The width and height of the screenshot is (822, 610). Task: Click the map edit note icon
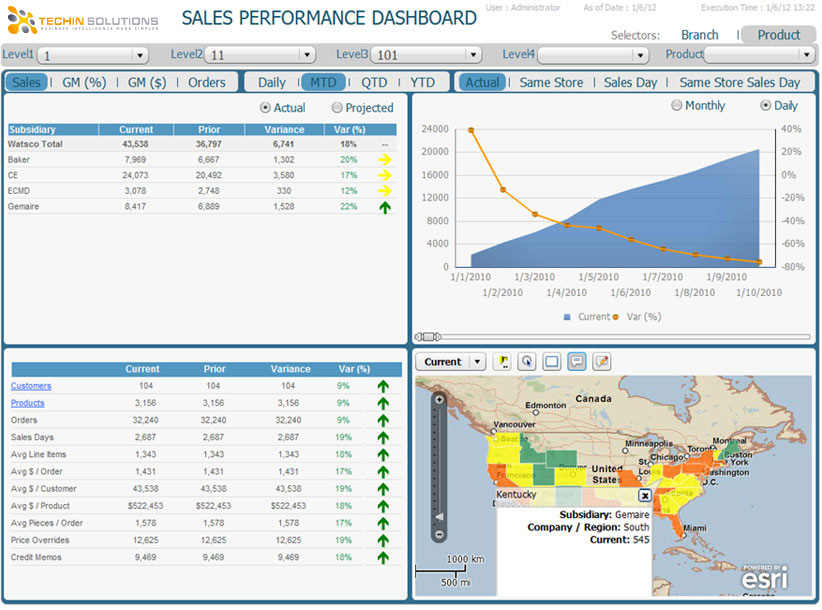(601, 362)
